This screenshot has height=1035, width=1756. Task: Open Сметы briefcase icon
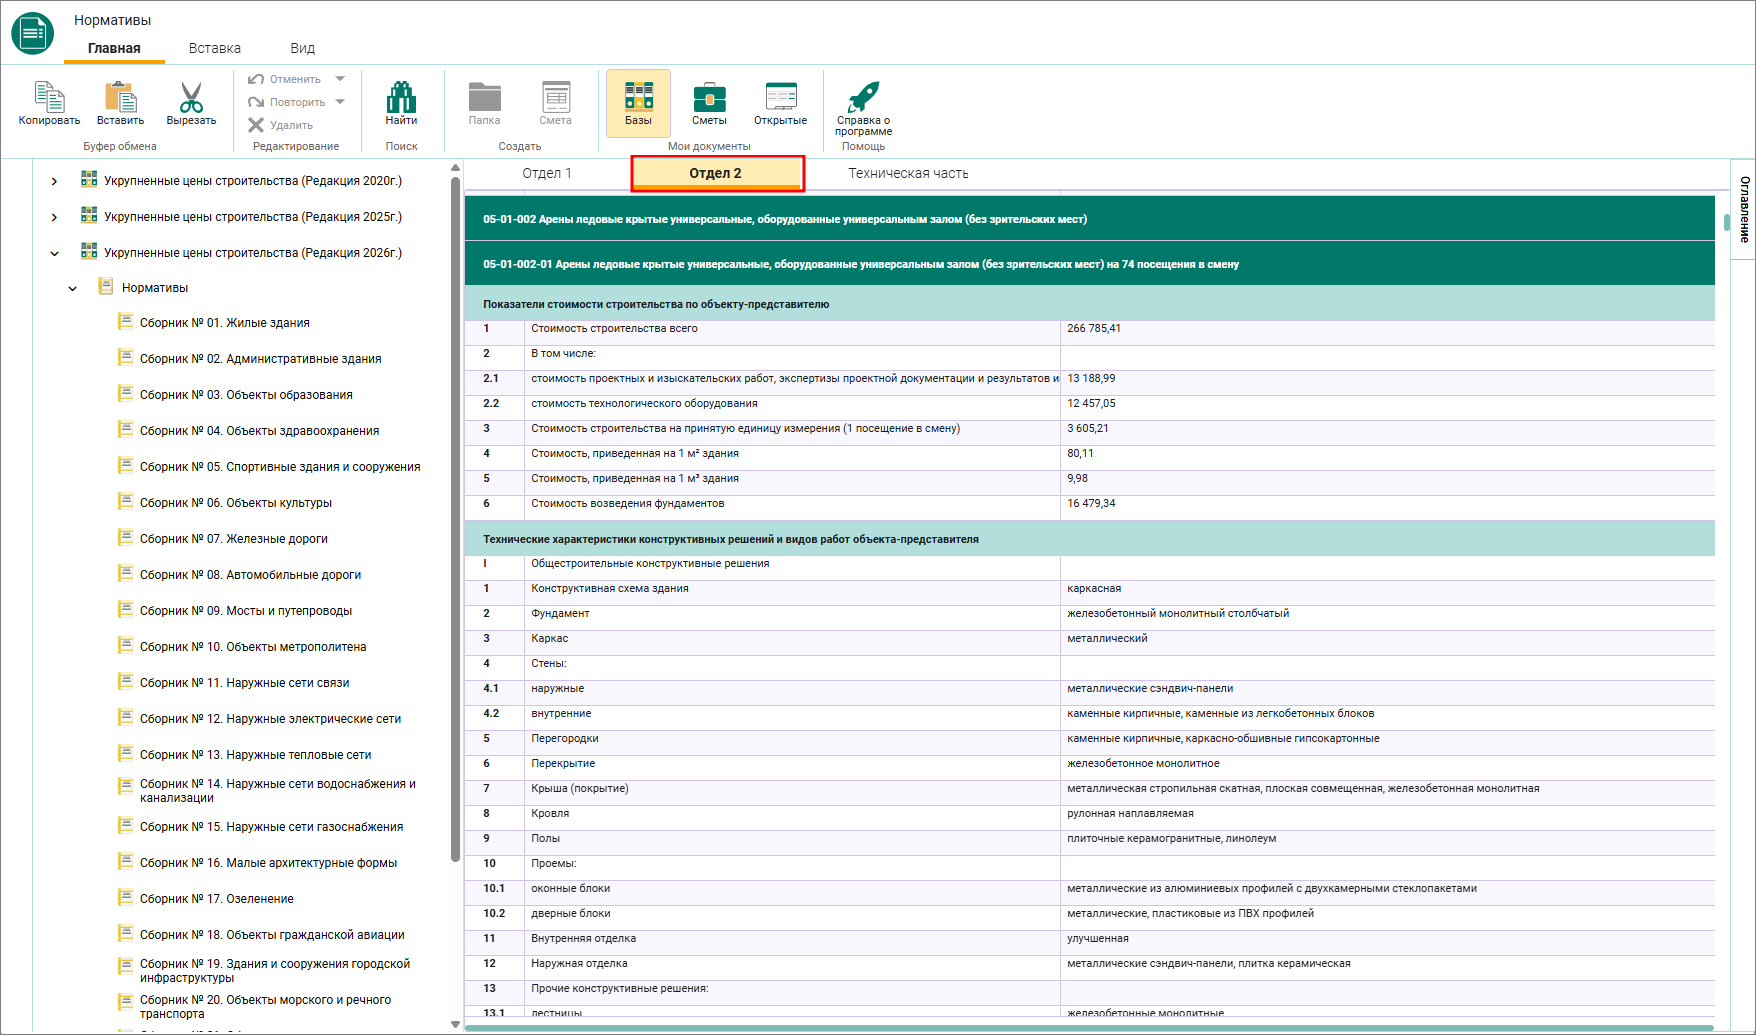tap(709, 97)
